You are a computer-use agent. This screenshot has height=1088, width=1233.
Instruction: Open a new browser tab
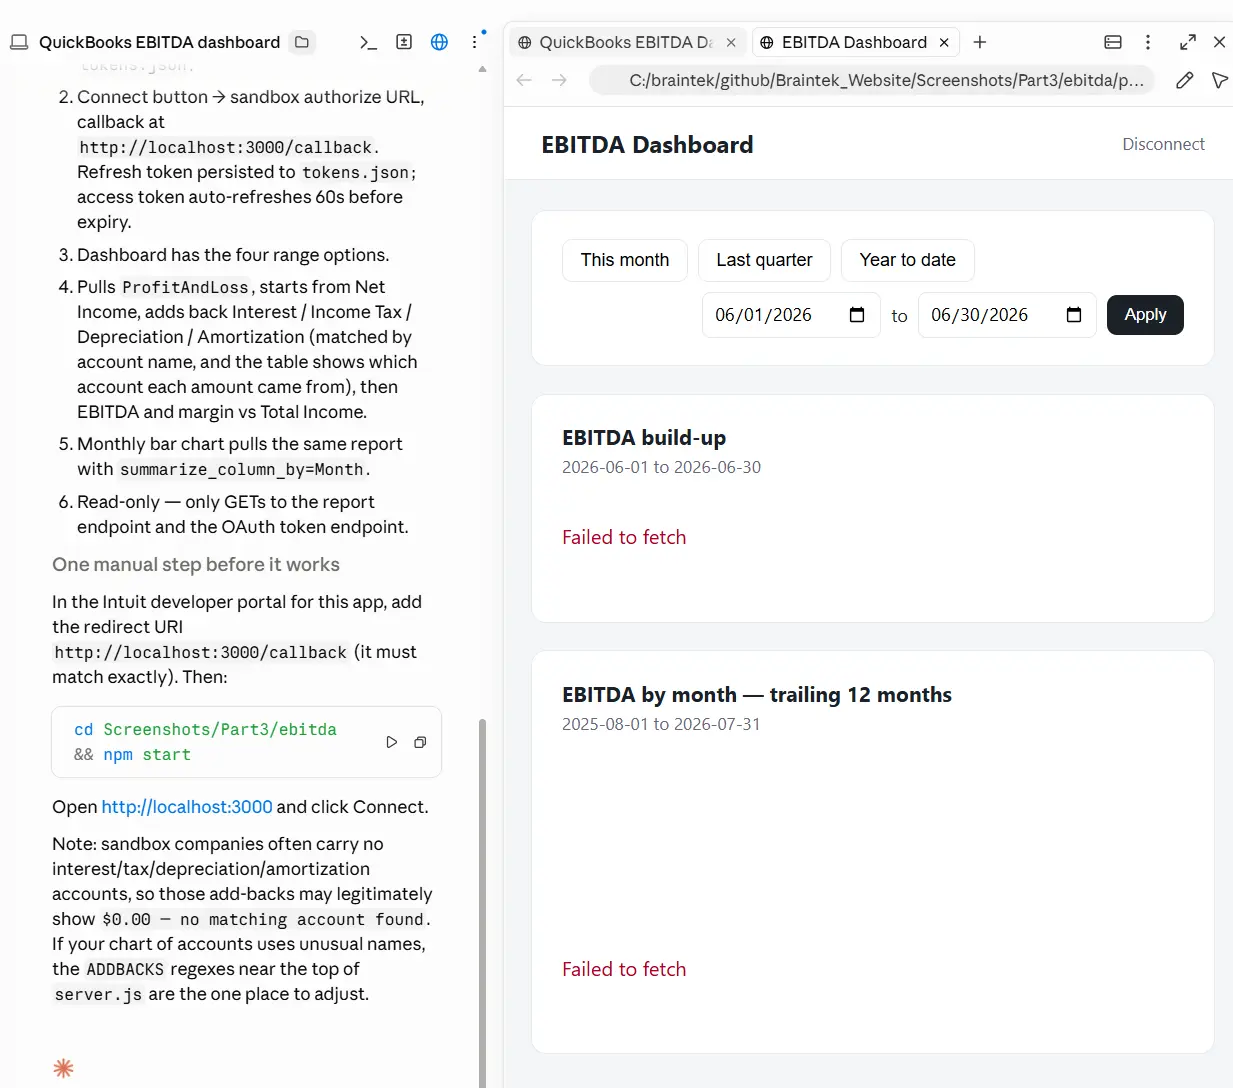pos(980,42)
